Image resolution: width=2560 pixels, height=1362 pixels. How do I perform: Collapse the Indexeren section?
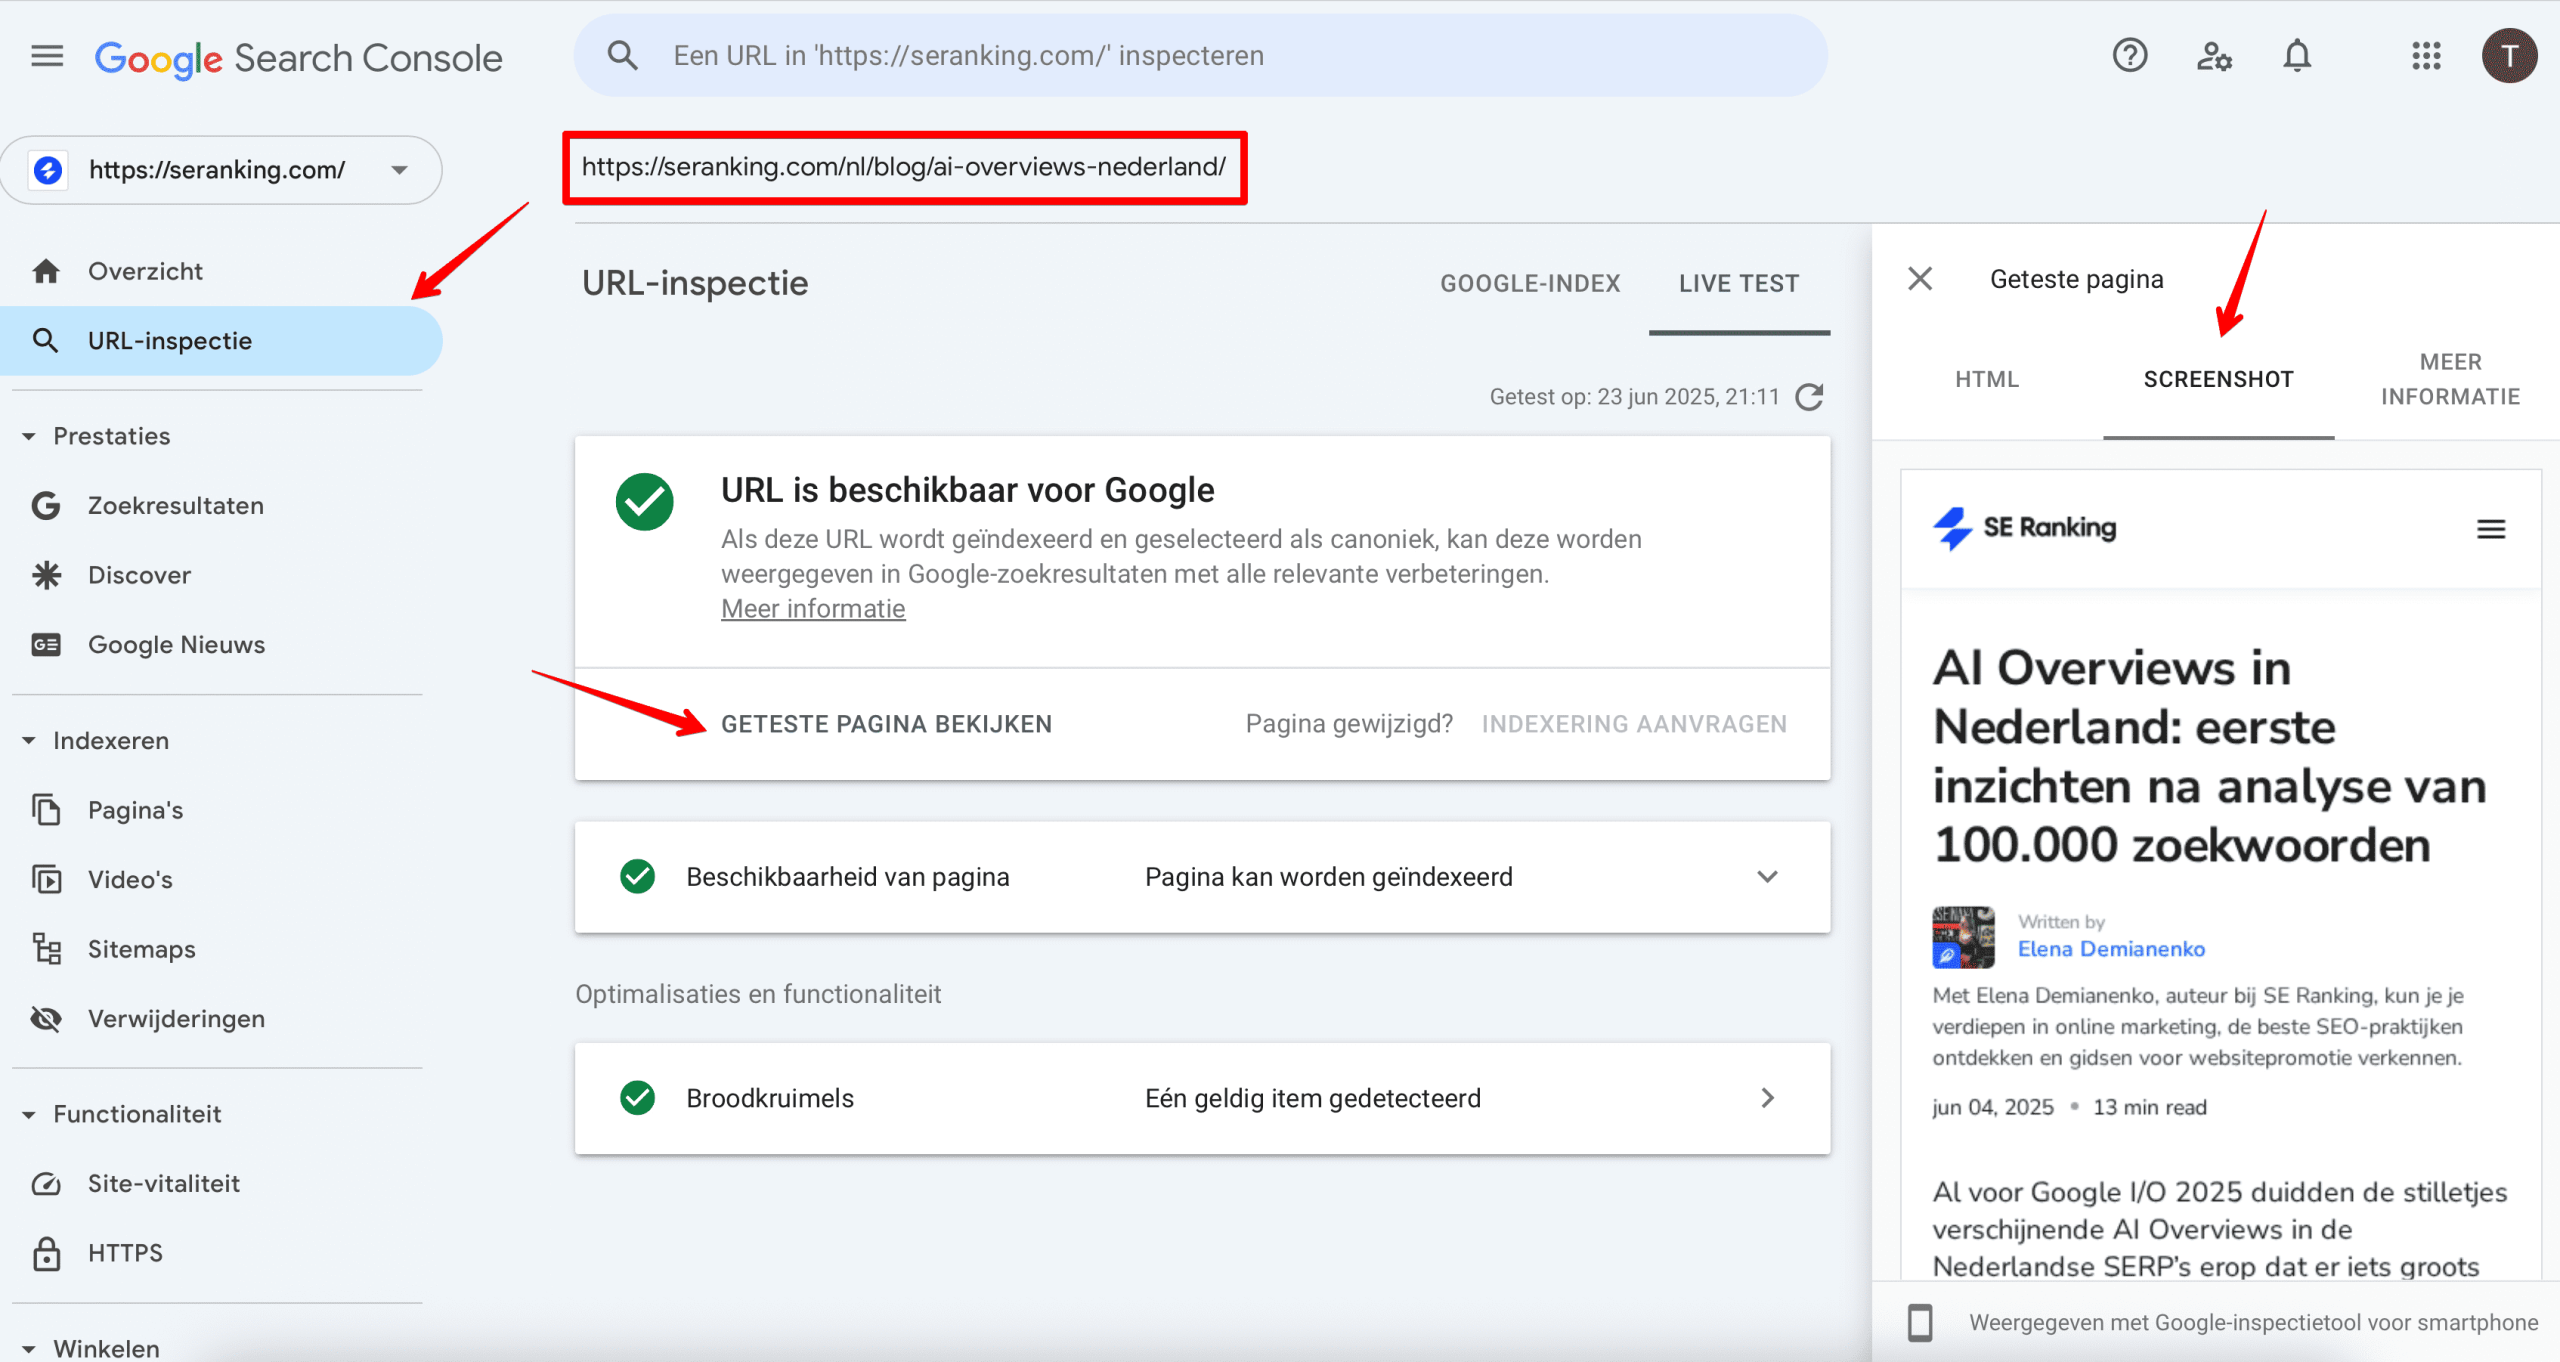(29, 741)
